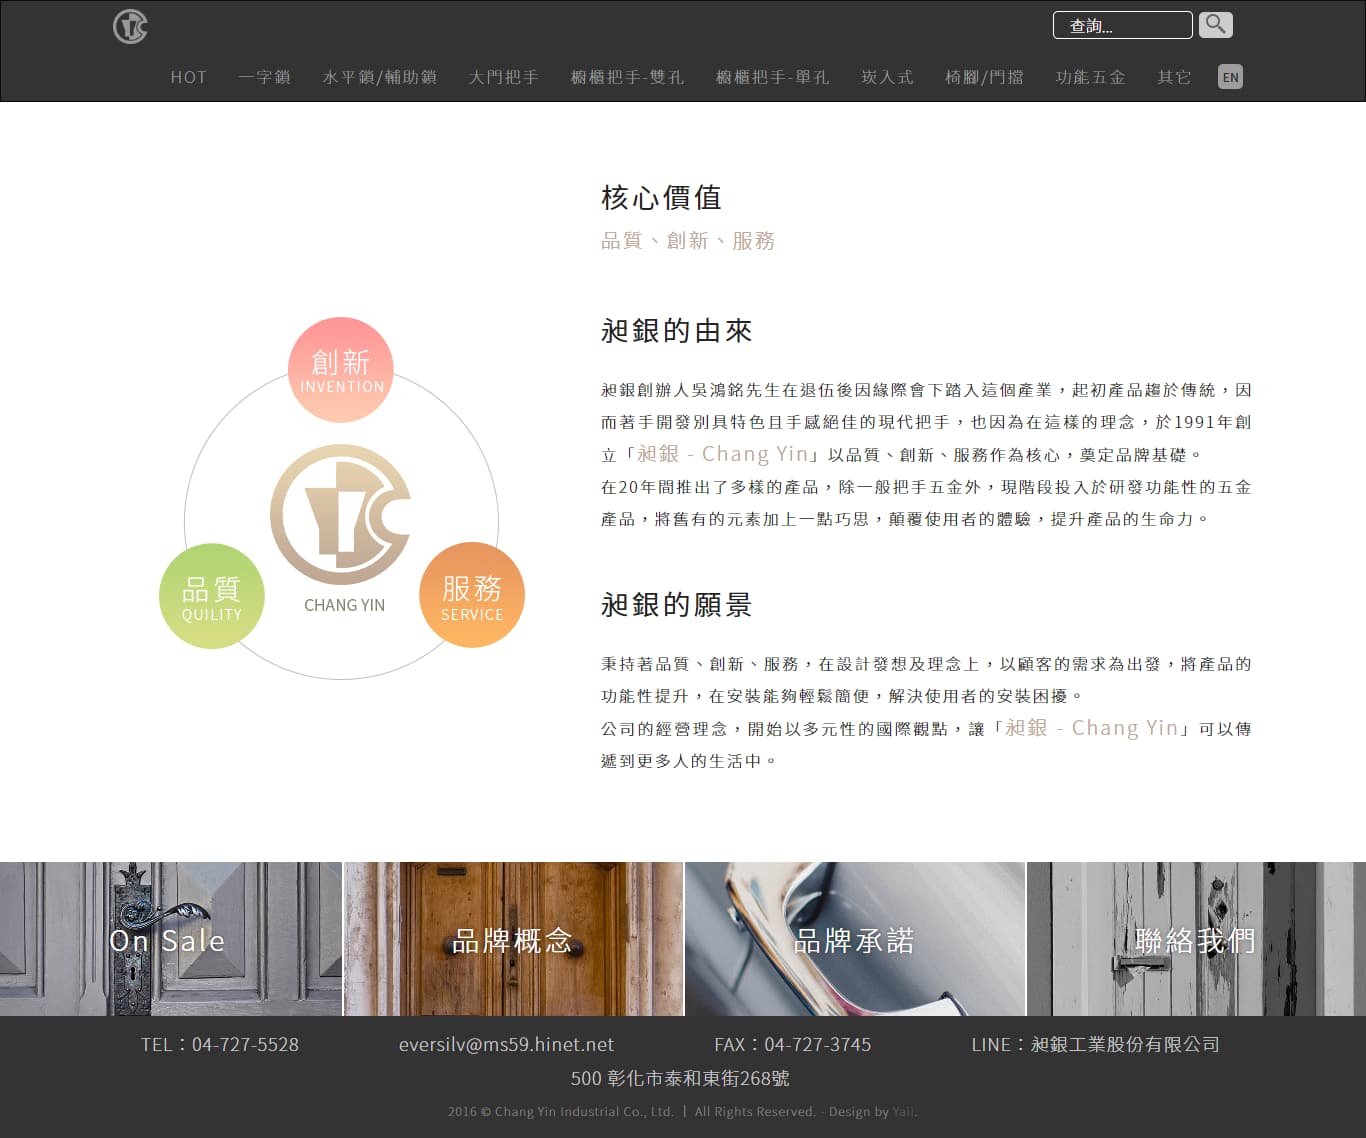Screen dimensions: 1366x1138
Task: Click the pink 創新 Invention circle
Action: click(341, 370)
